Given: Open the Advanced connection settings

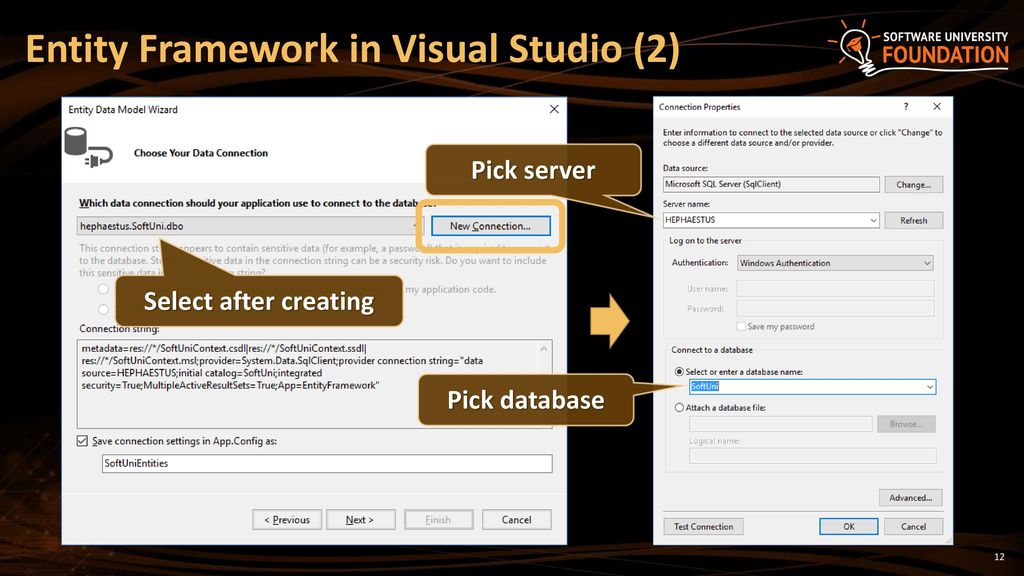Looking at the screenshot, I should click(910, 498).
